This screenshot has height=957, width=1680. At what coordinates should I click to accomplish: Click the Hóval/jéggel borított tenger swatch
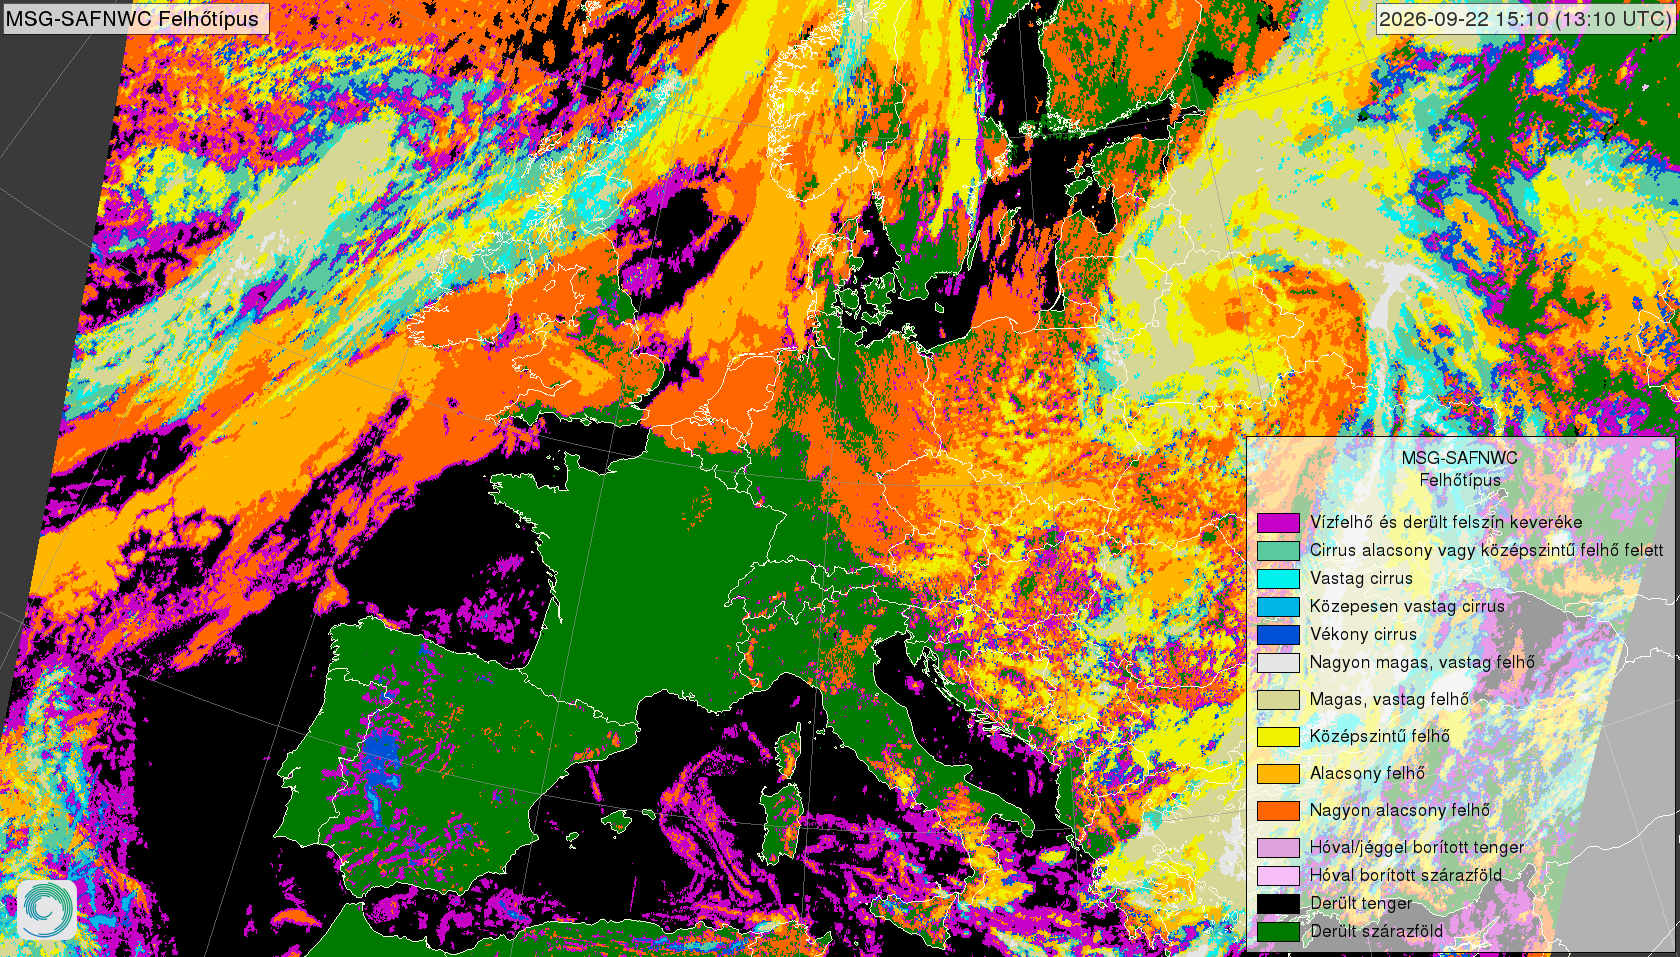point(1278,848)
